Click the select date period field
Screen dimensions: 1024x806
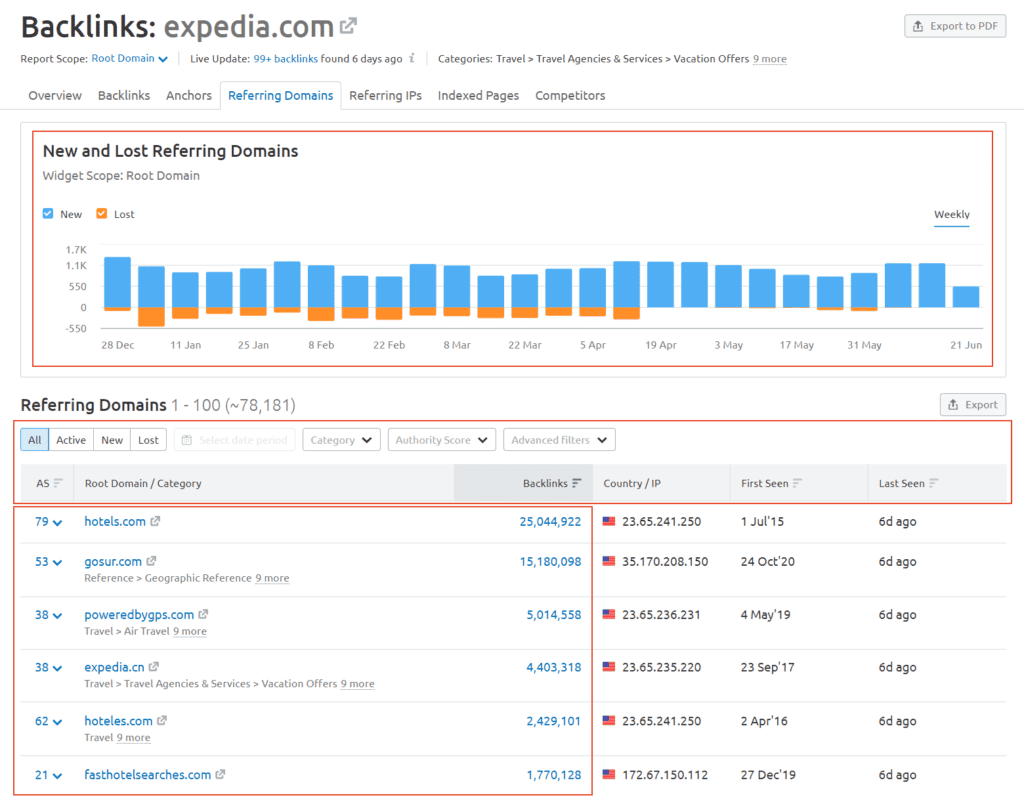pos(234,440)
